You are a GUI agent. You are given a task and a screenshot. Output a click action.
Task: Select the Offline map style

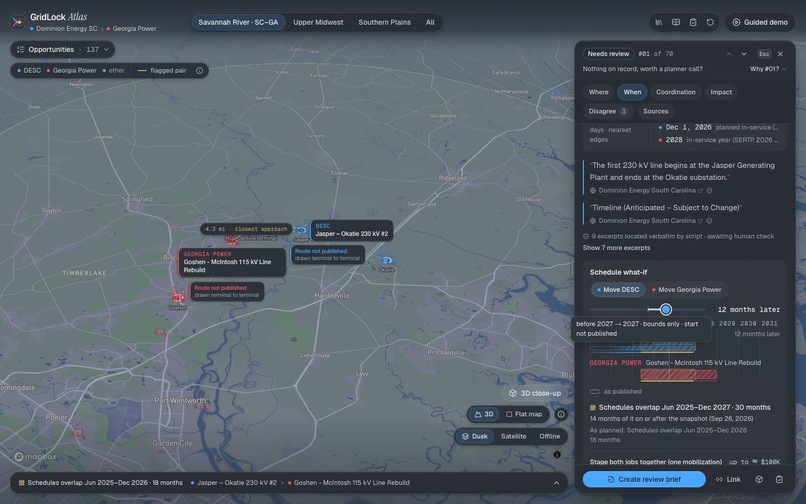549,436
